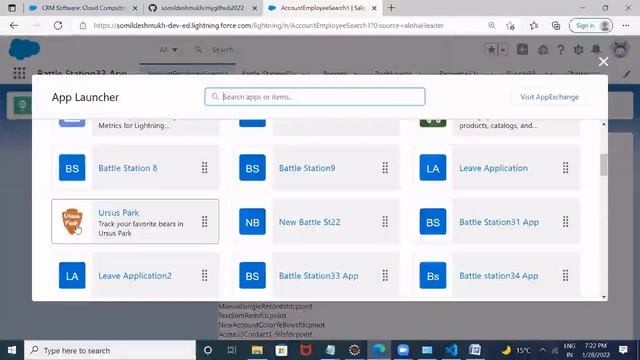
Task: Click drag handle on Battle Station33 App tile
Action: [385, 276]
